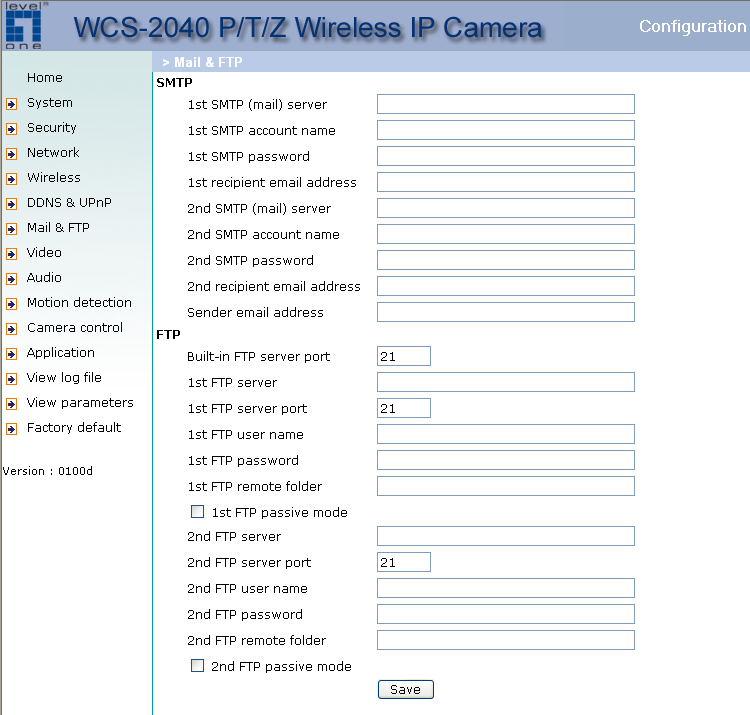Image resolution: width=750 pixels, height=715 pixels.
Task: Click the arrow icon beside System
Action: (11, 104)
